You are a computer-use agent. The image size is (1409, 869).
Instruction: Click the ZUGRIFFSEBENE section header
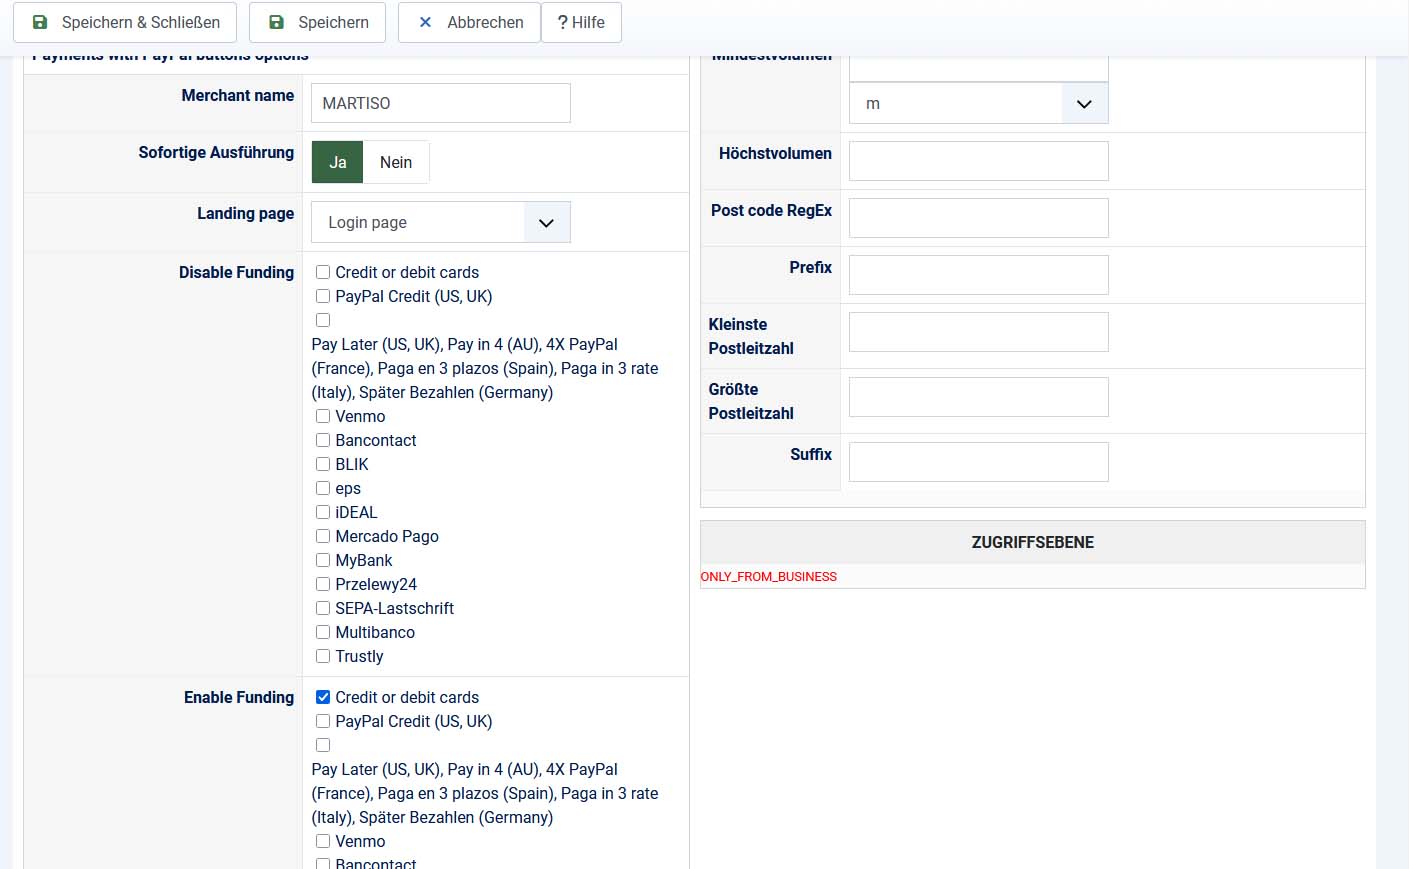pos(1032,542)
